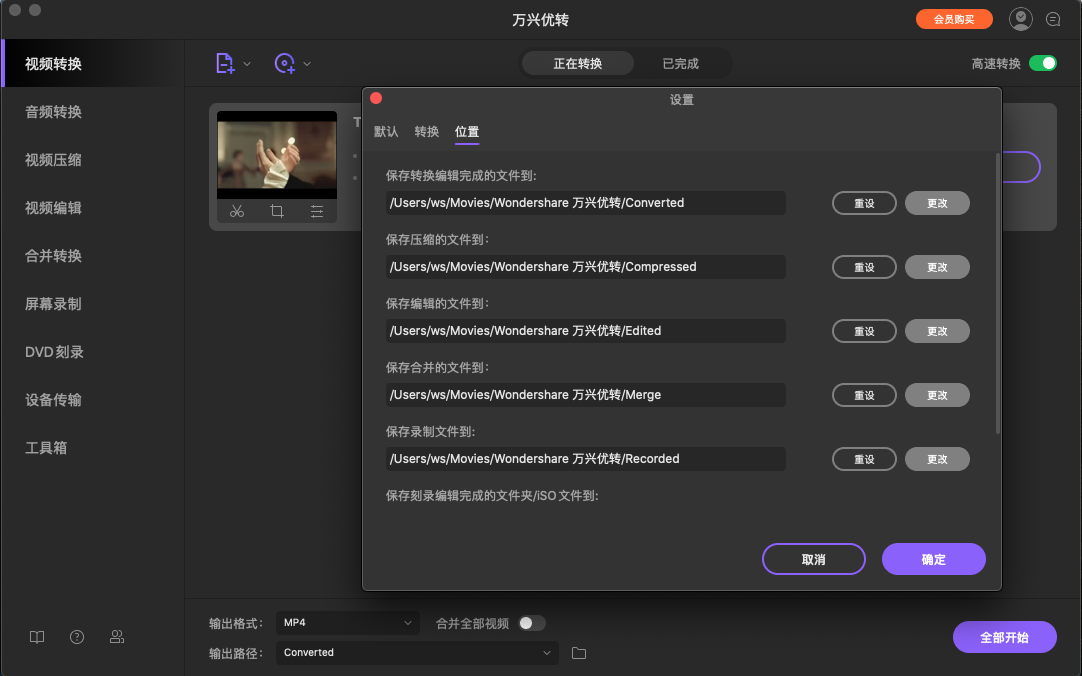Click the Load DVD icon in the toolbar
The width and height of the screenshot is (1082, 676).
coord(283,62)
